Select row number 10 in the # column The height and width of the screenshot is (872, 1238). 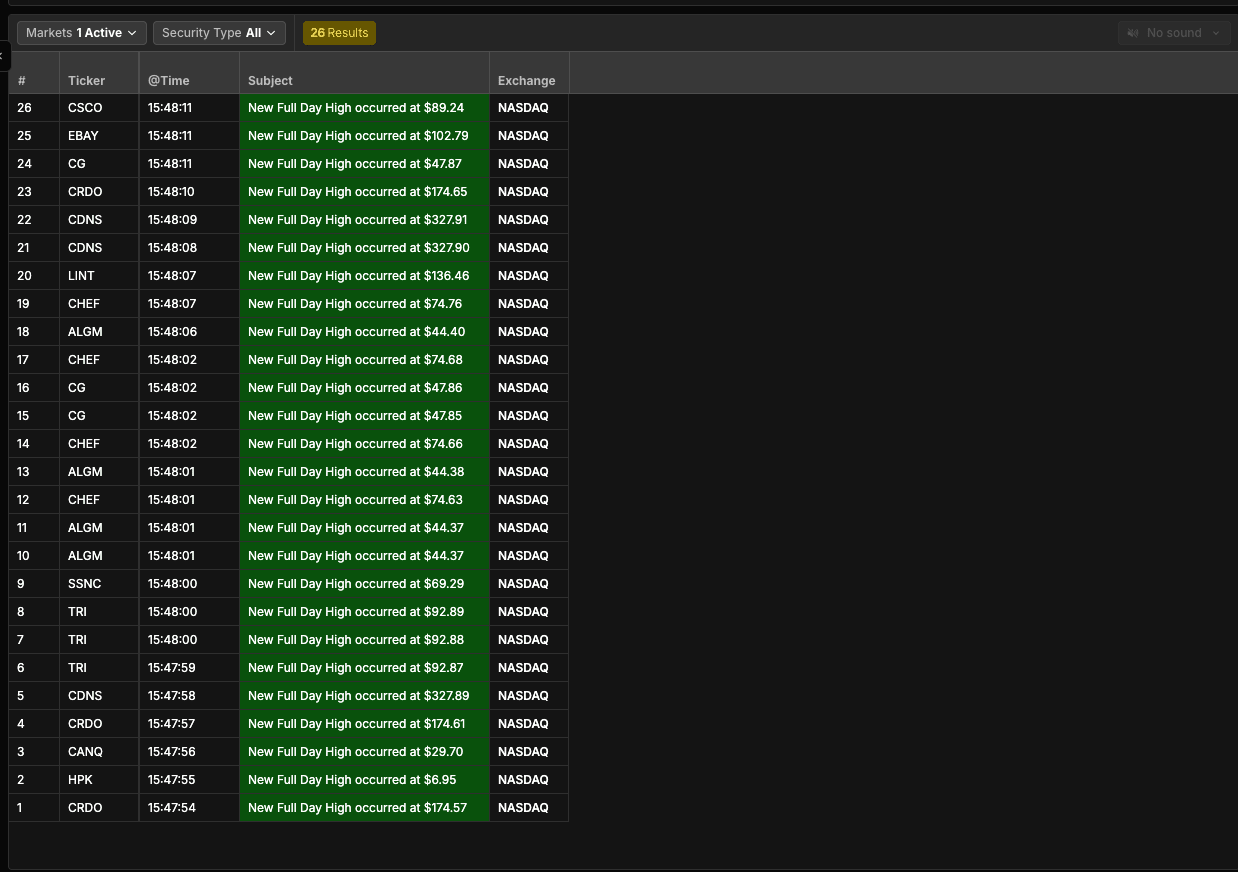pyautogui.click(x=34, y=556)
